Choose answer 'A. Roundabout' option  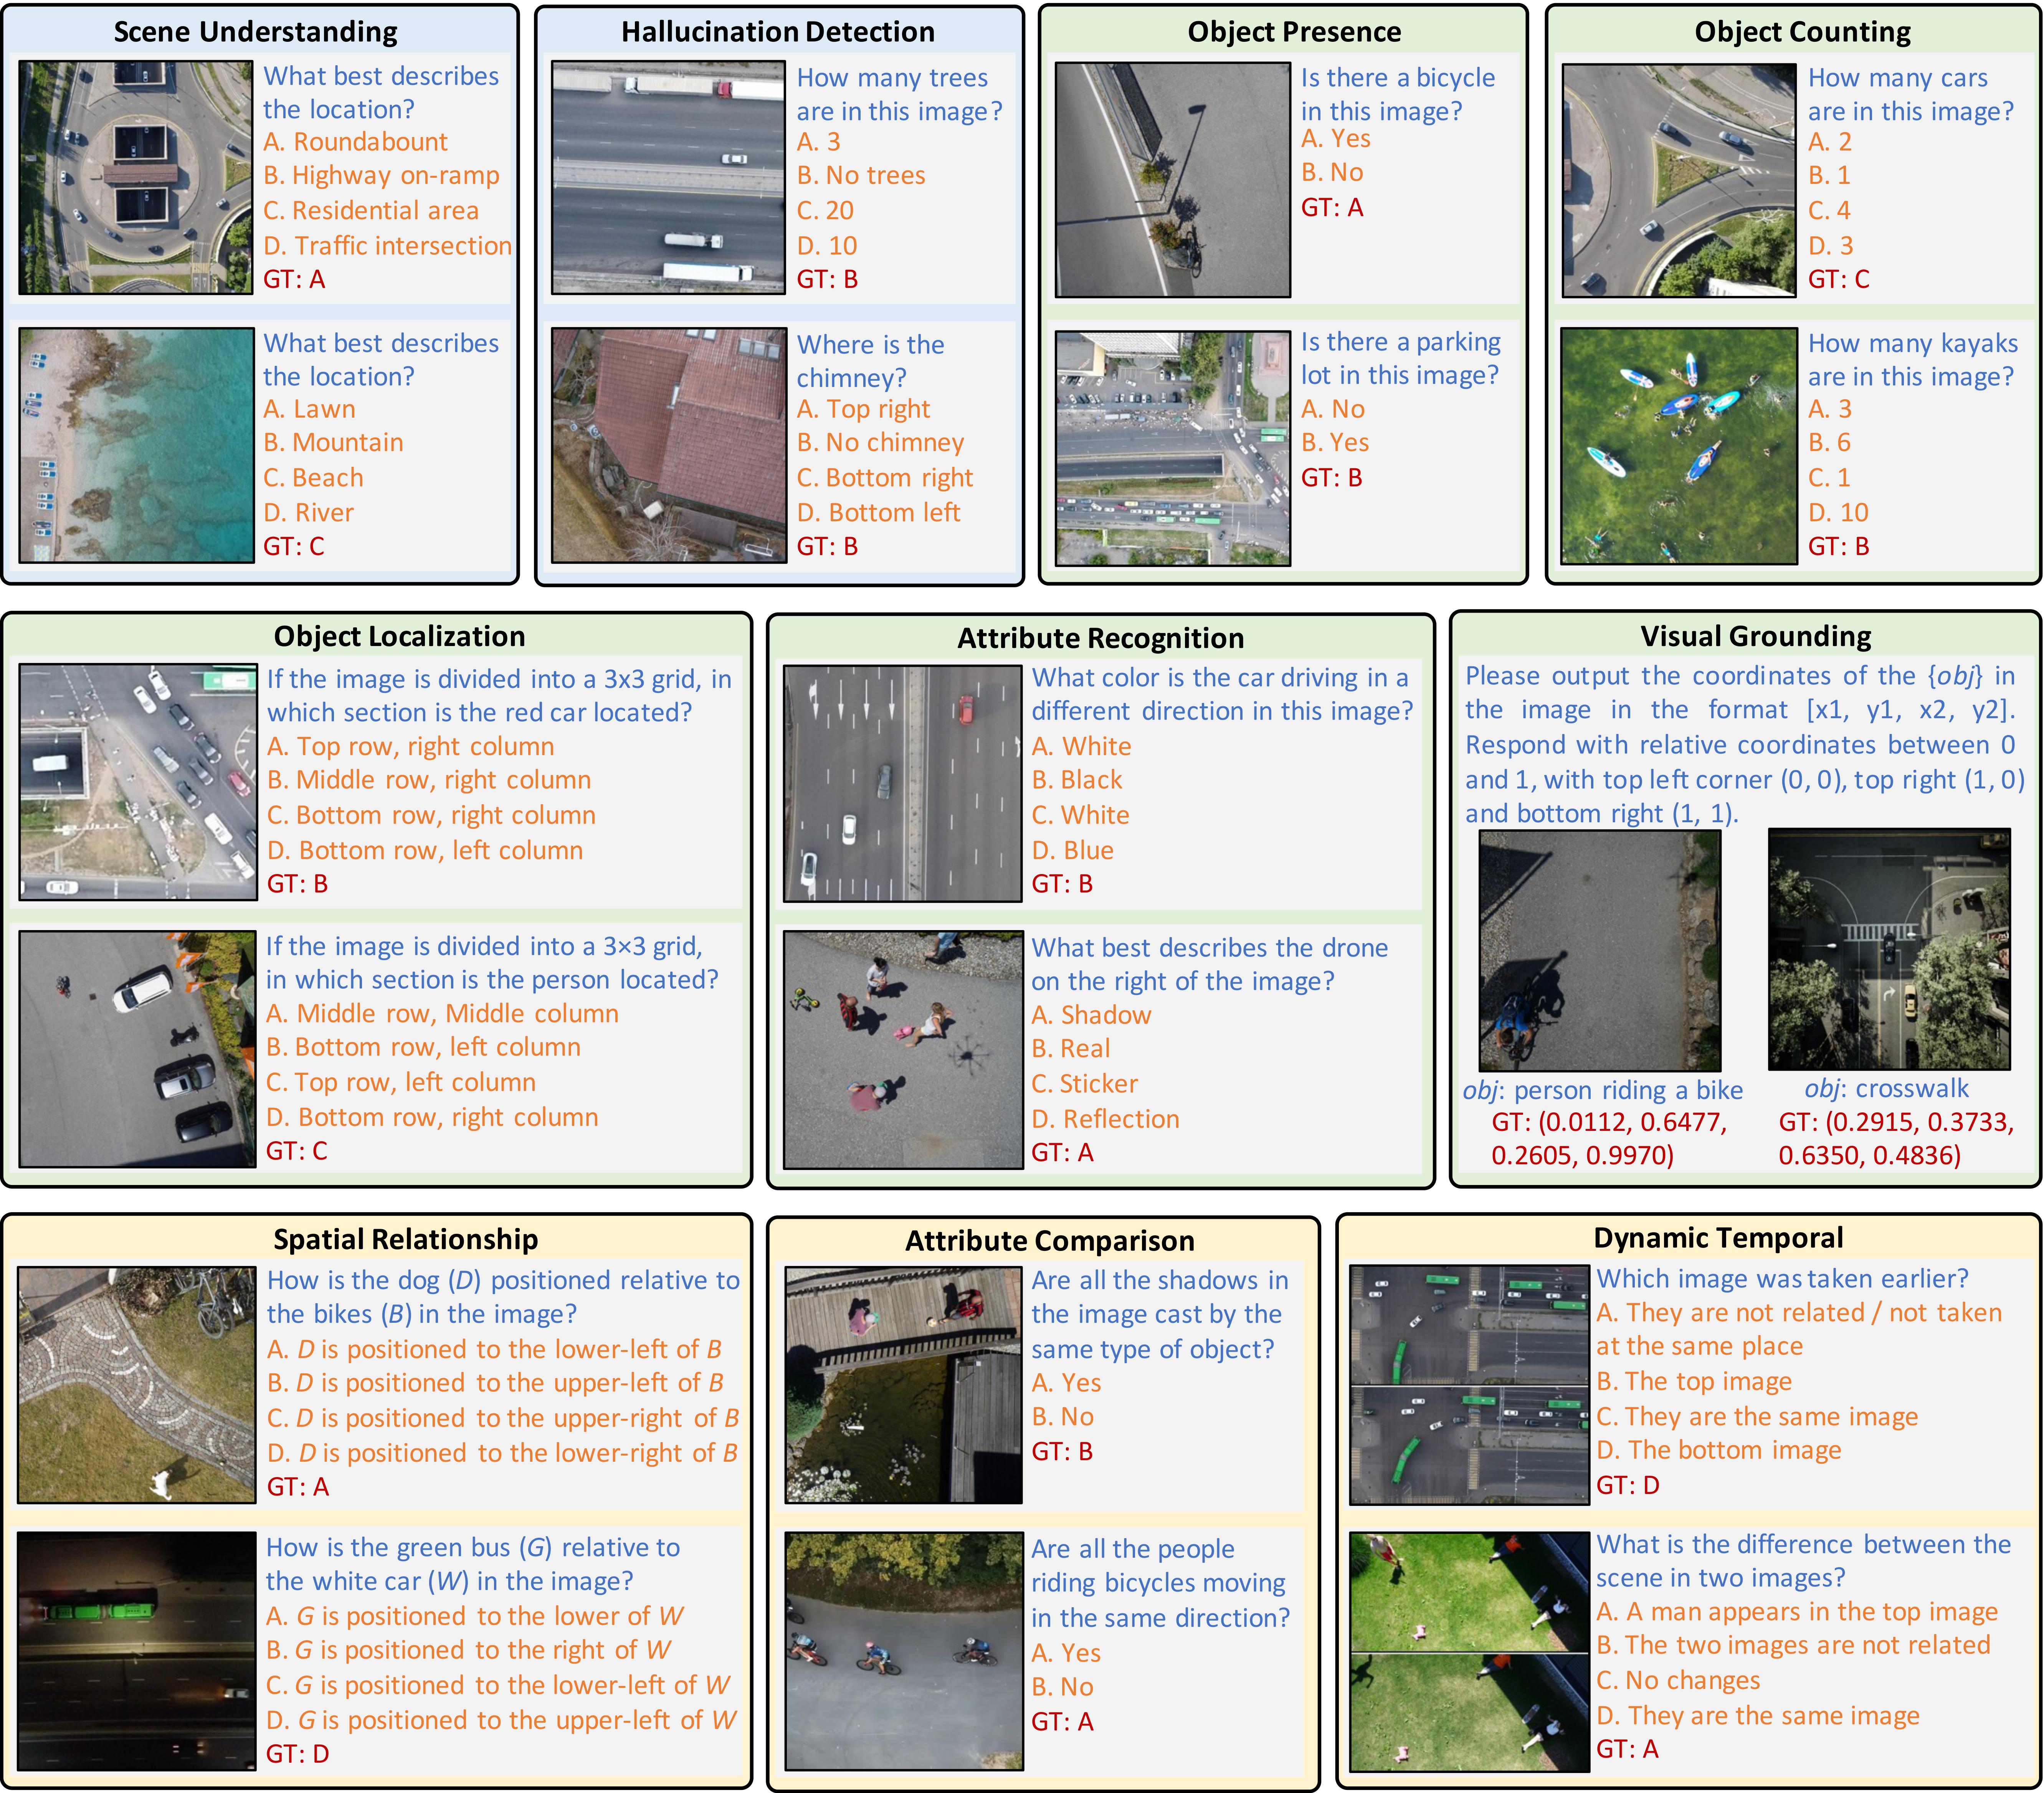point(355,142)
